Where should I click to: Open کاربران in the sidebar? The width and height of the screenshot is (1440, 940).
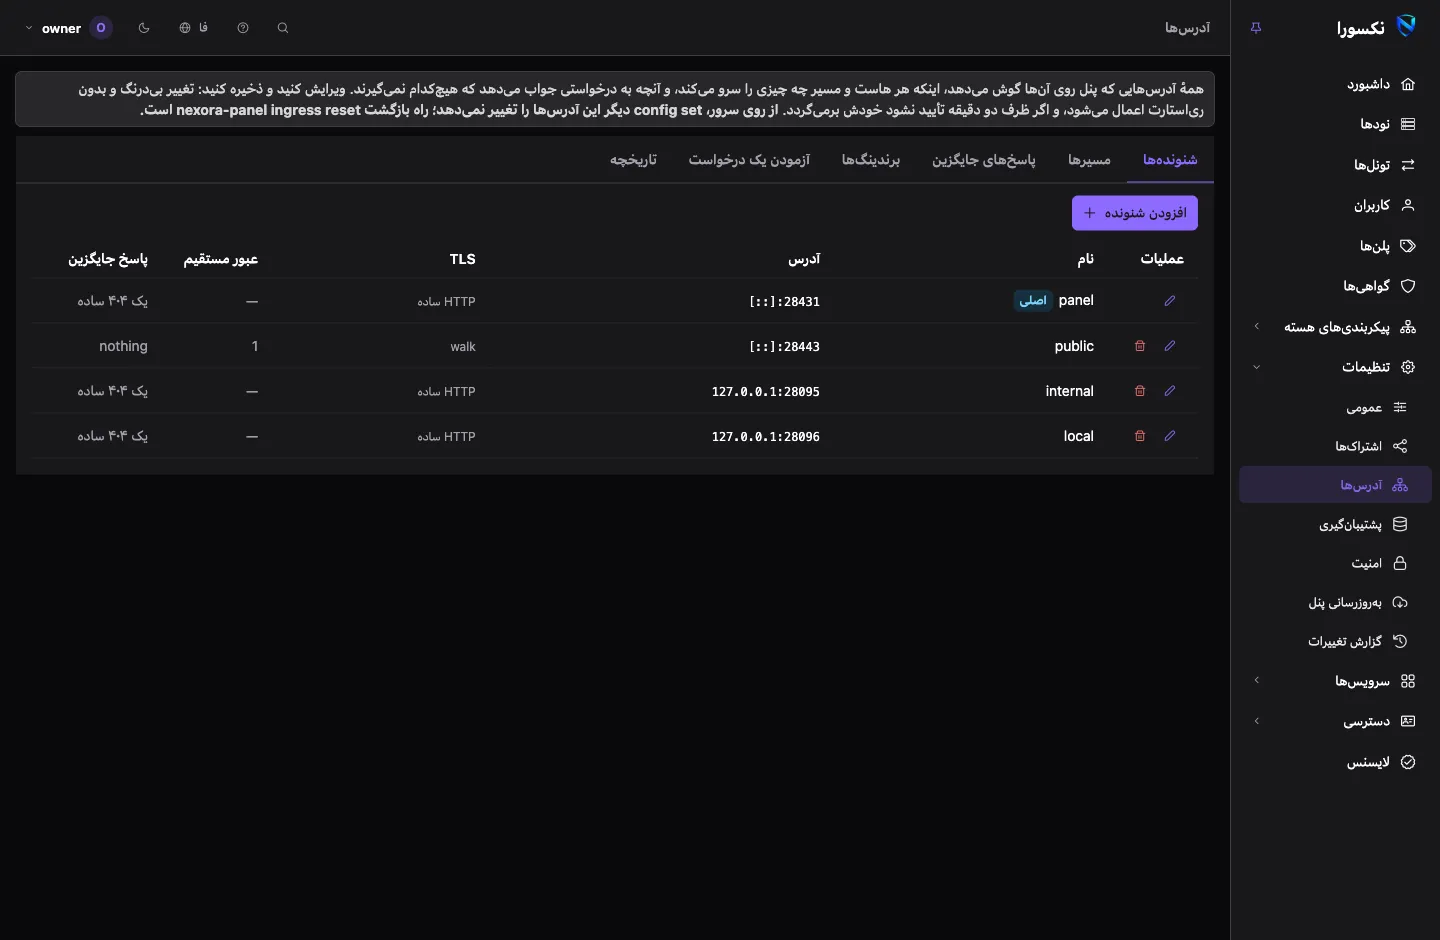(1335, 205)
